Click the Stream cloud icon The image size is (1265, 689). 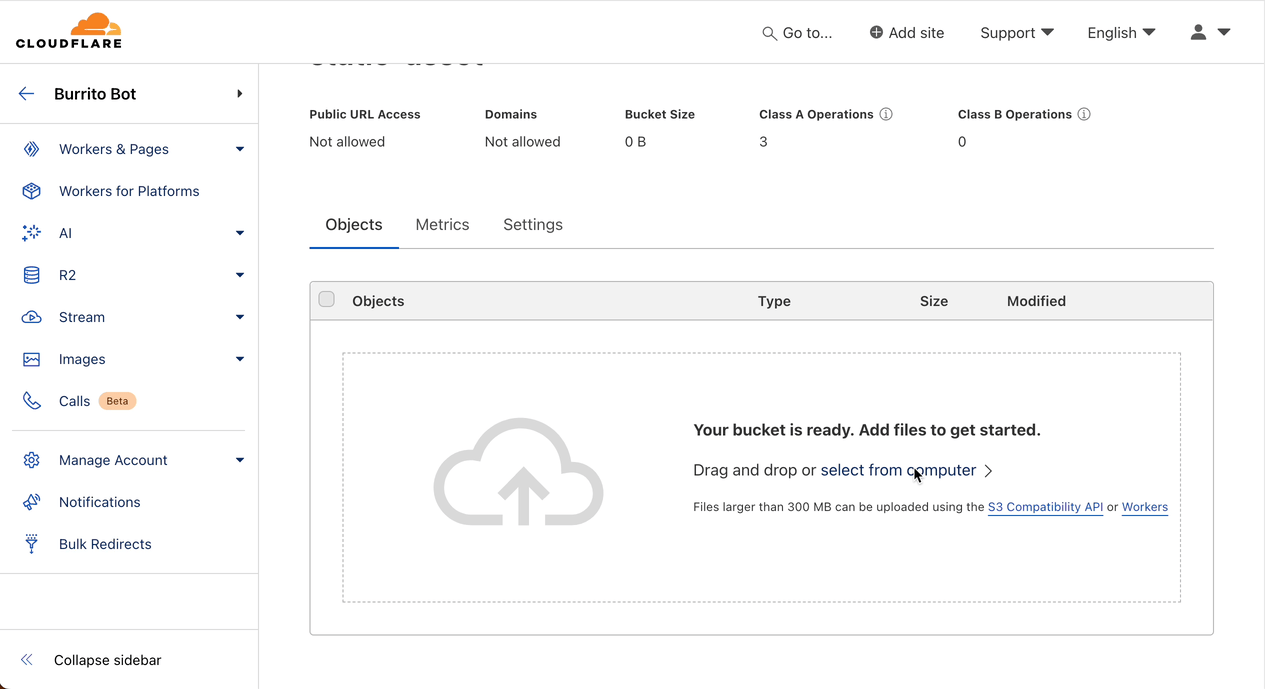coord(32,317)
